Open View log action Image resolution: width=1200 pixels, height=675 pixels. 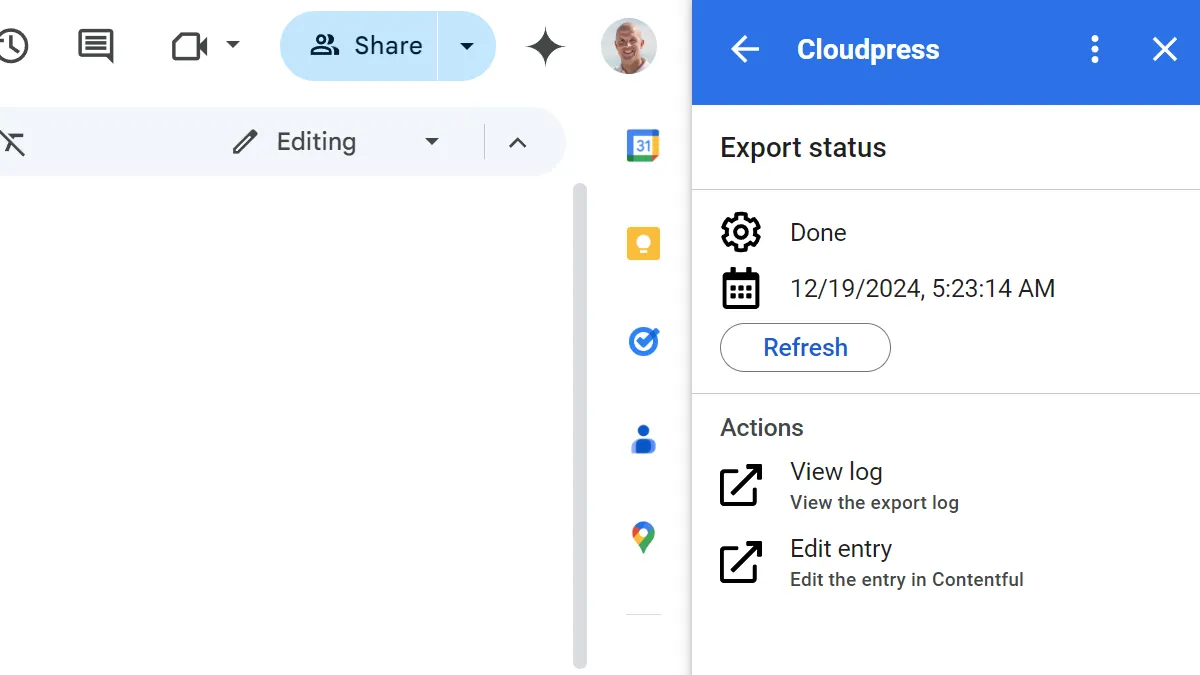coord(874,486)
